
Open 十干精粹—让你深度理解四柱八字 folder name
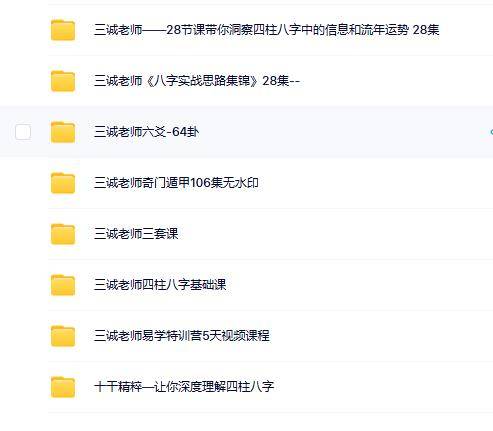(184, 387)
